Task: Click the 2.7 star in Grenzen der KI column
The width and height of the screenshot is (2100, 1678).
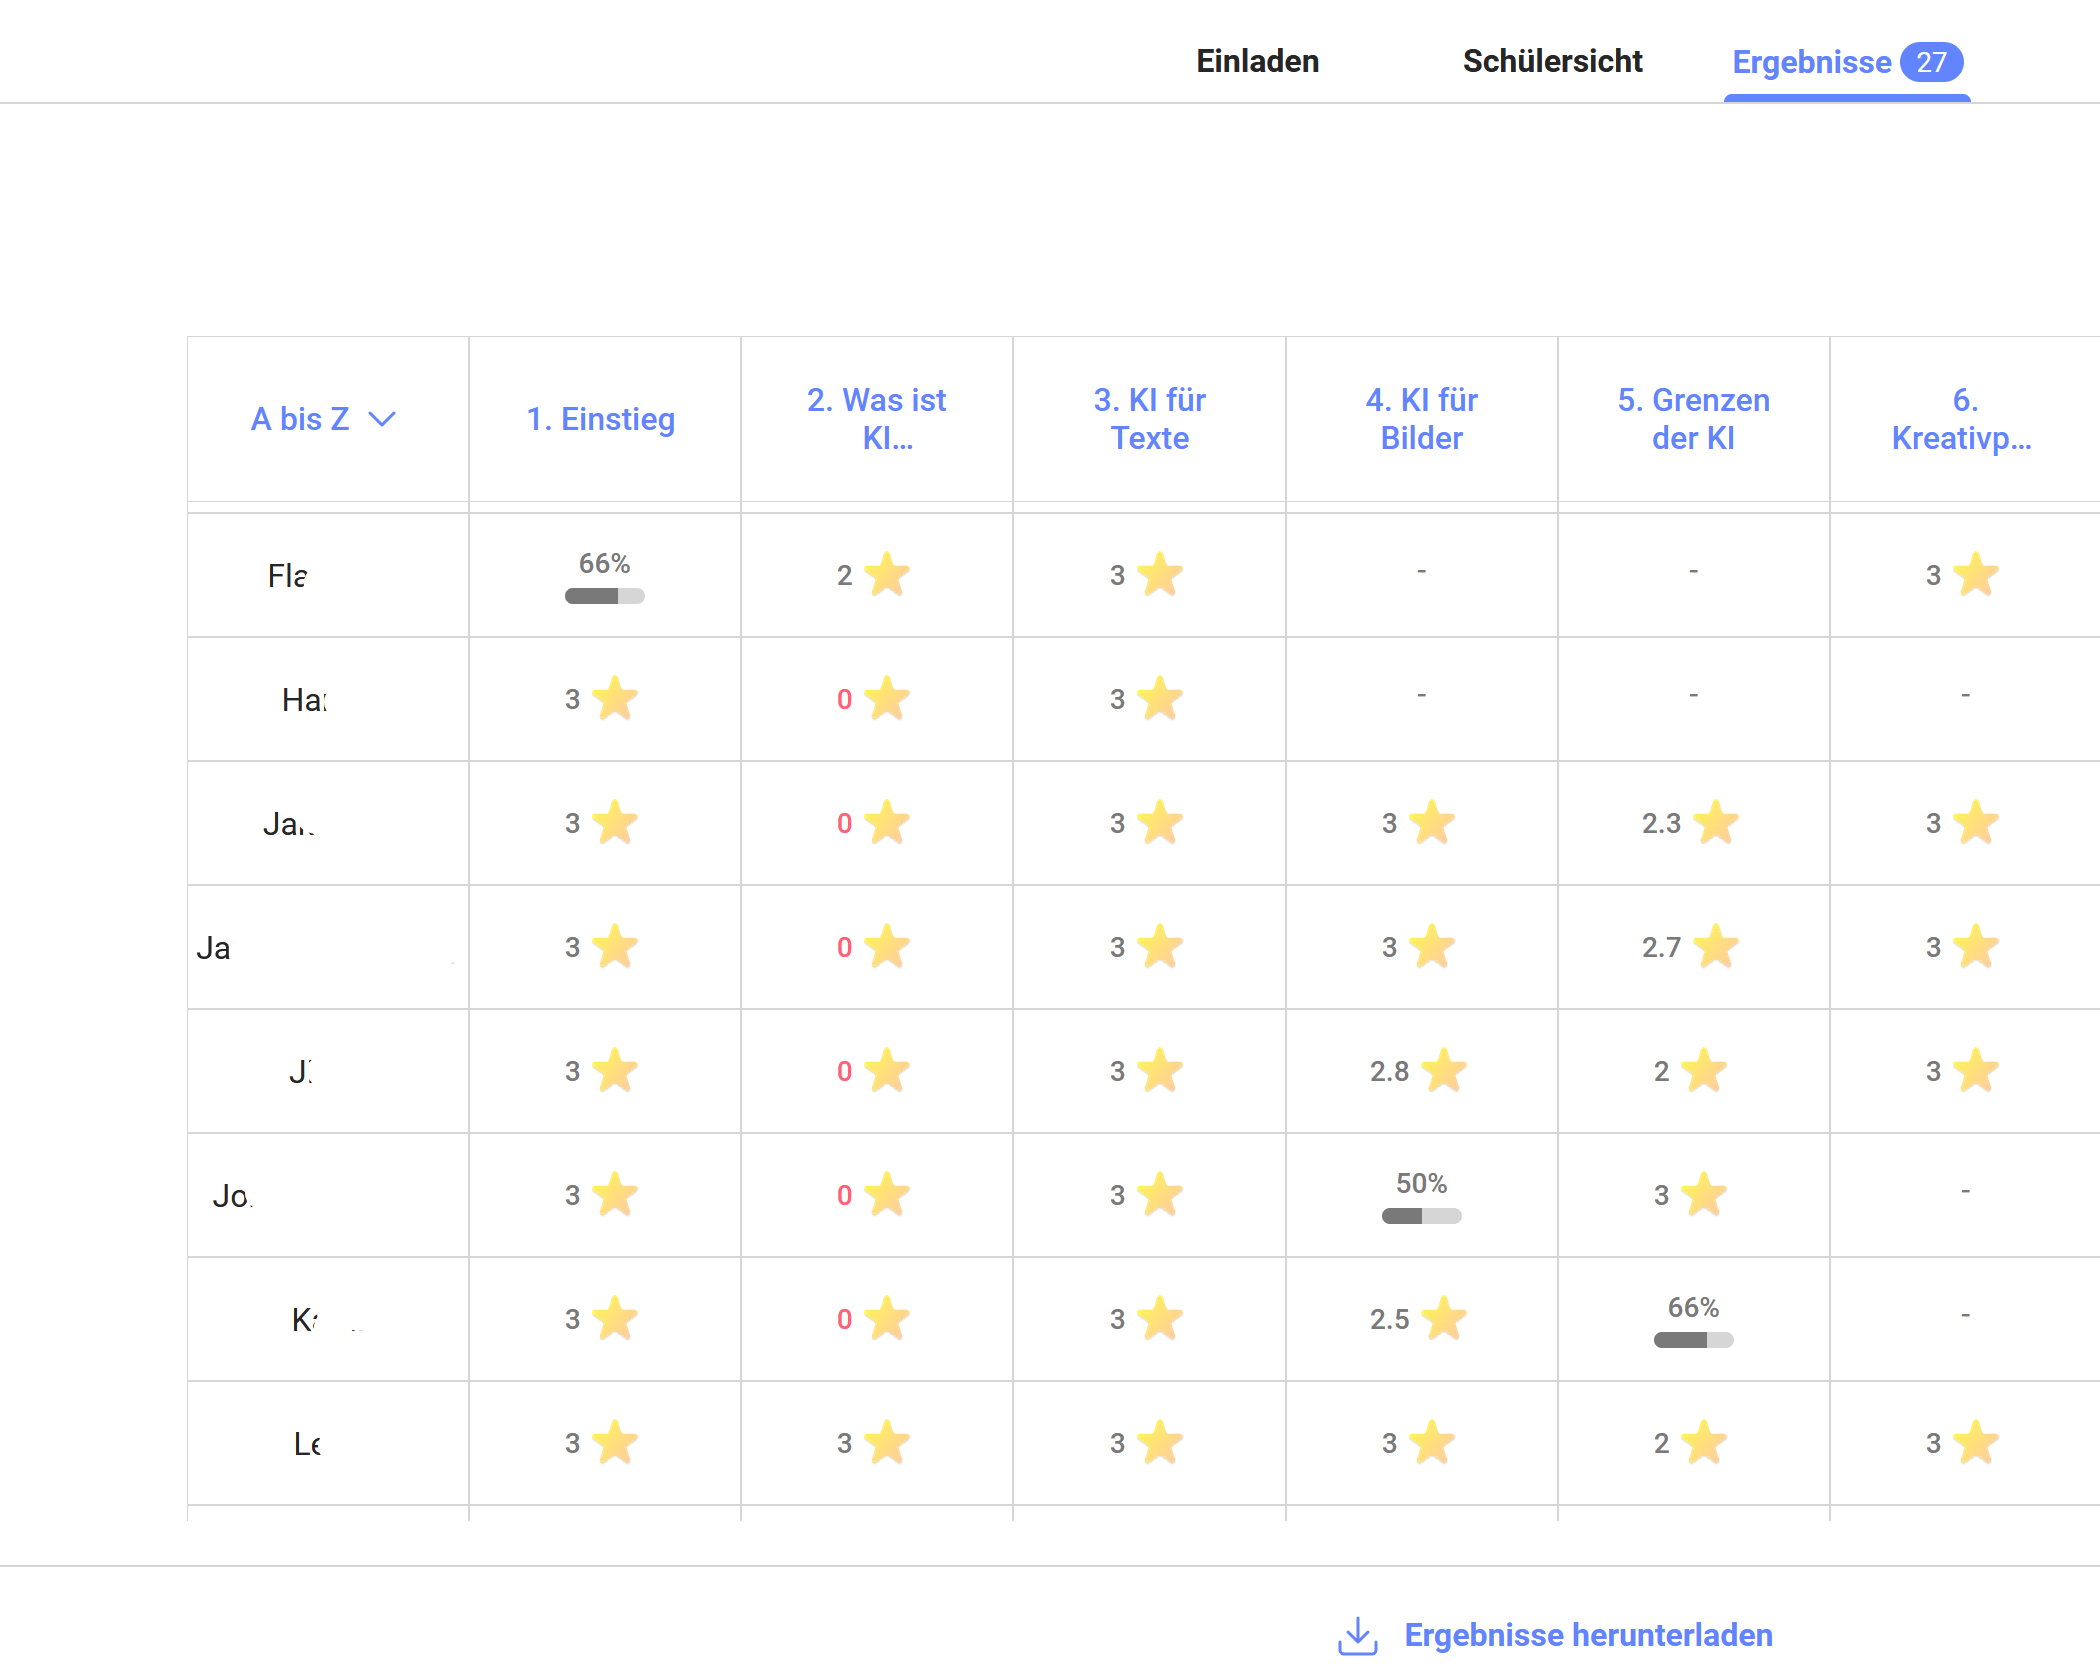Action: tap(1716, 947)
